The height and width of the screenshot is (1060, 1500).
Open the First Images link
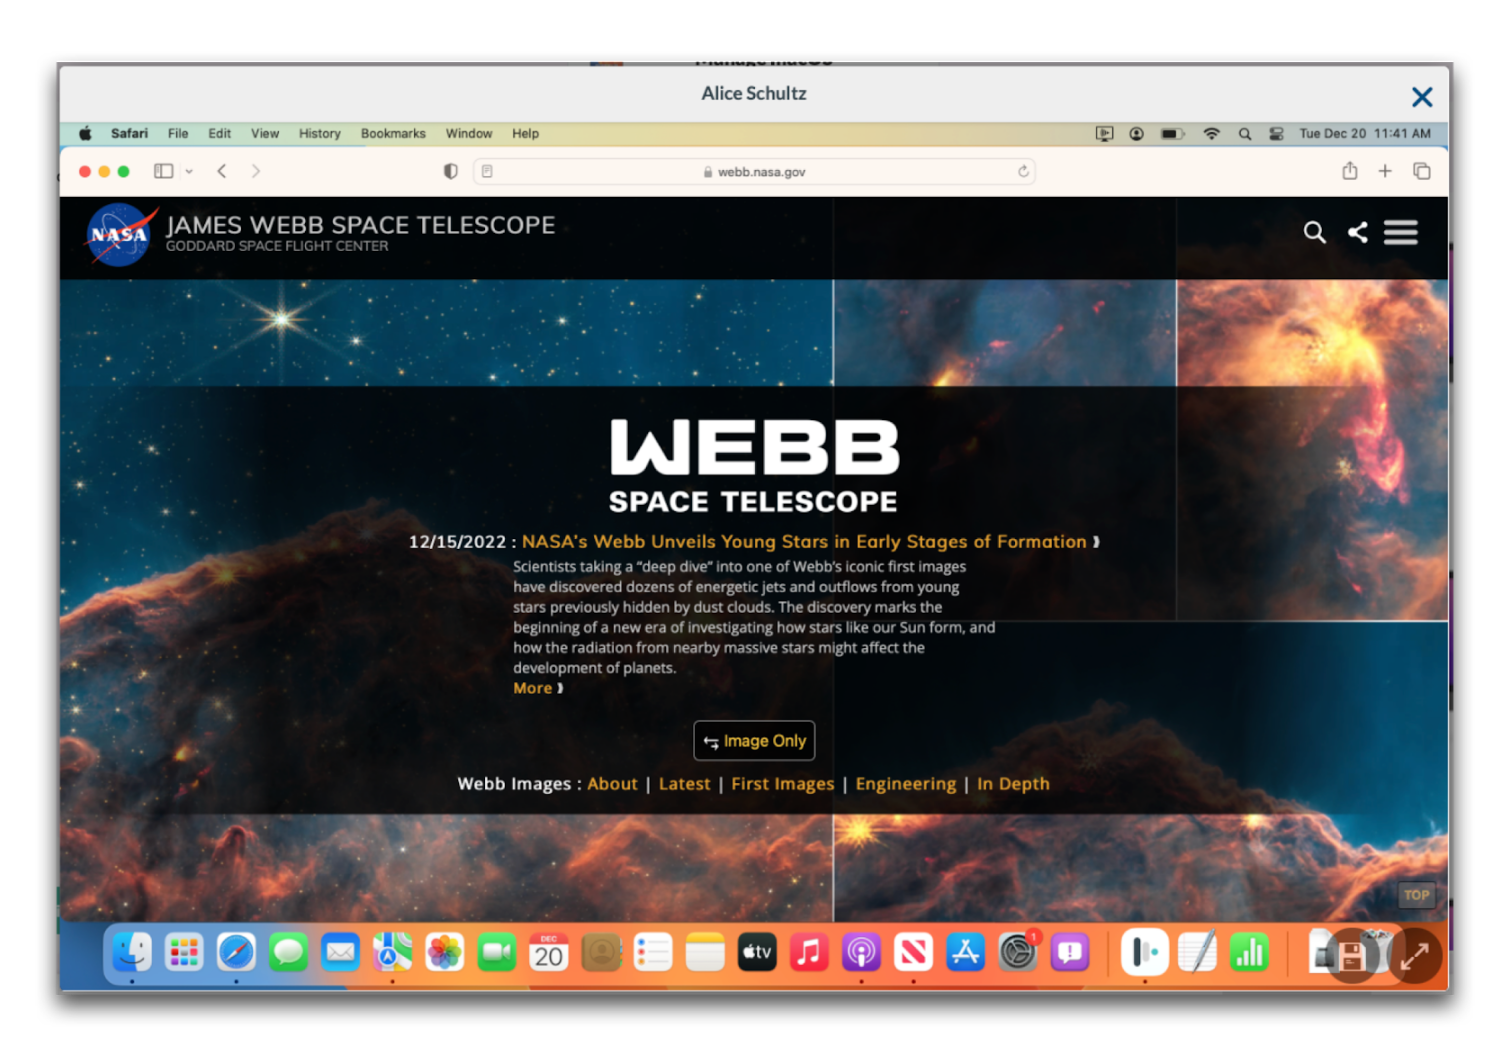(x=782, y=784)
